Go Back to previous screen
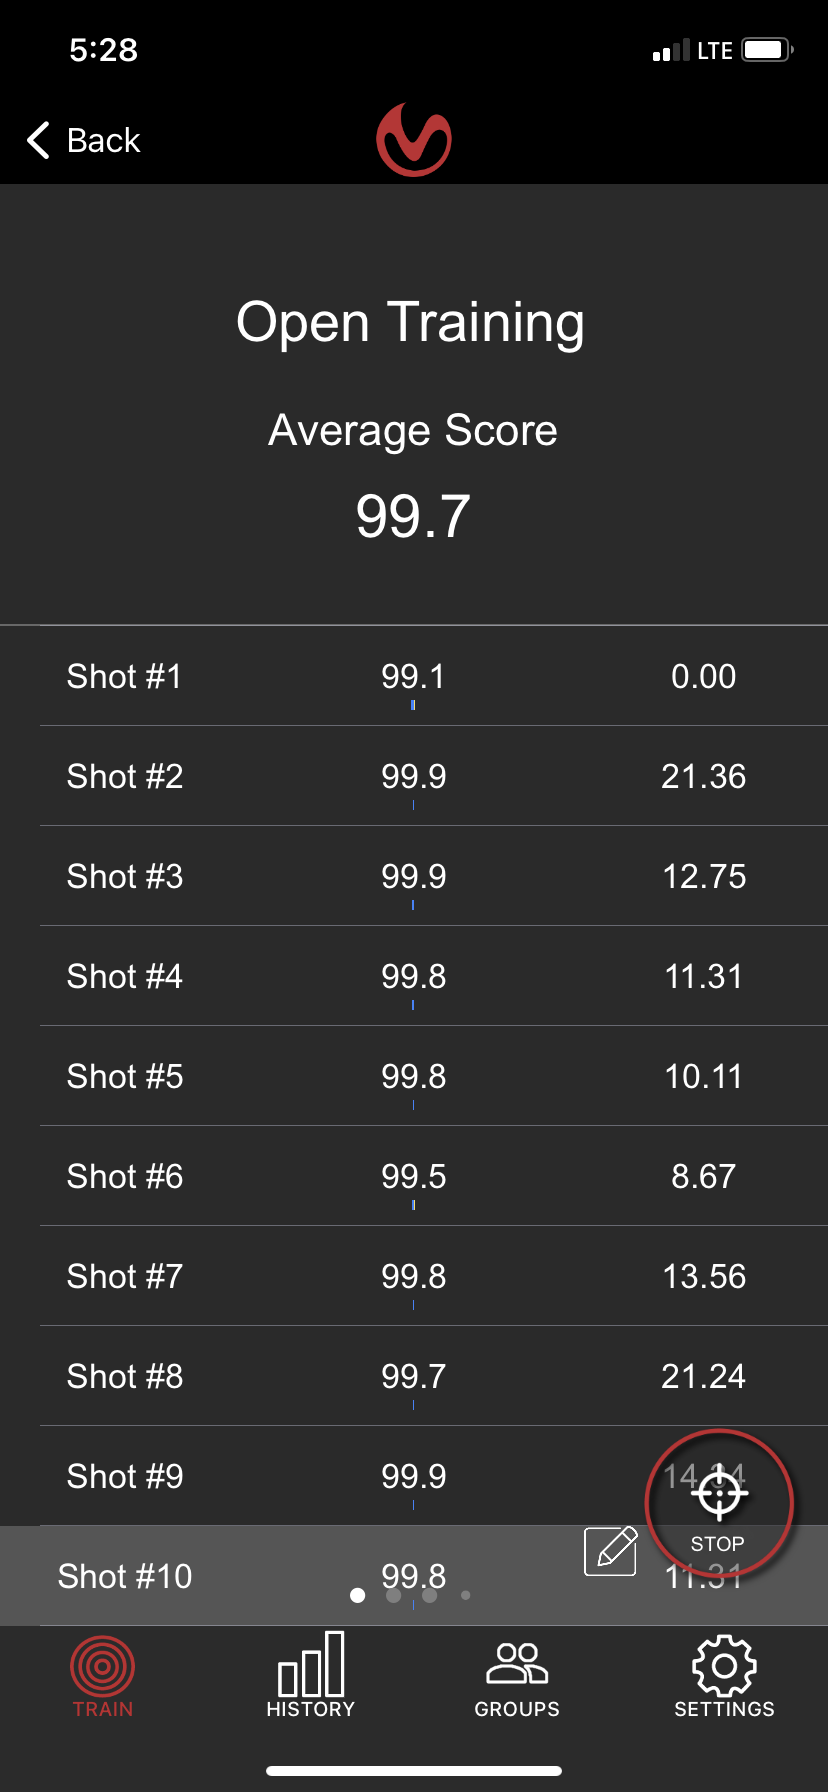828x1792 pixels. (x=84, y=140)
